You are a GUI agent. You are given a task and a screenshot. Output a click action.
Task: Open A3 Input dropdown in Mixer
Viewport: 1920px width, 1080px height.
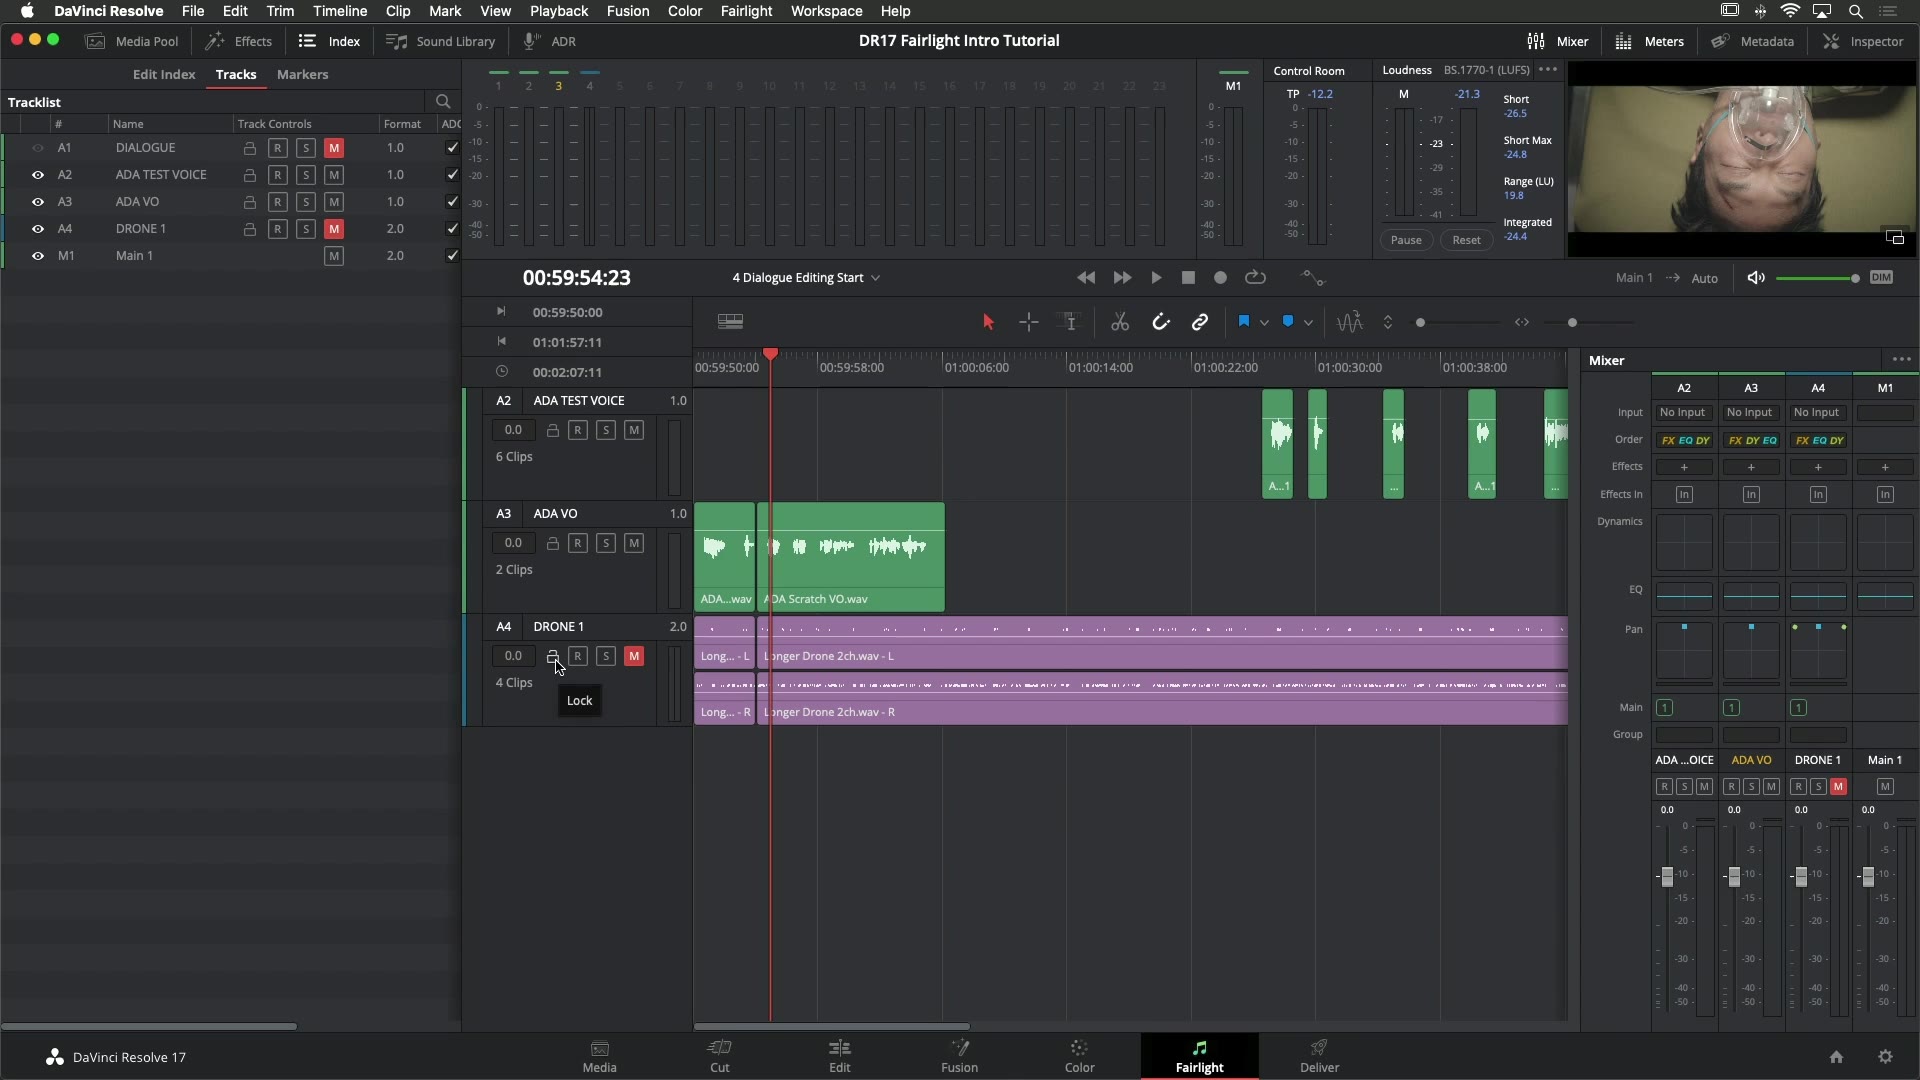1750,413
